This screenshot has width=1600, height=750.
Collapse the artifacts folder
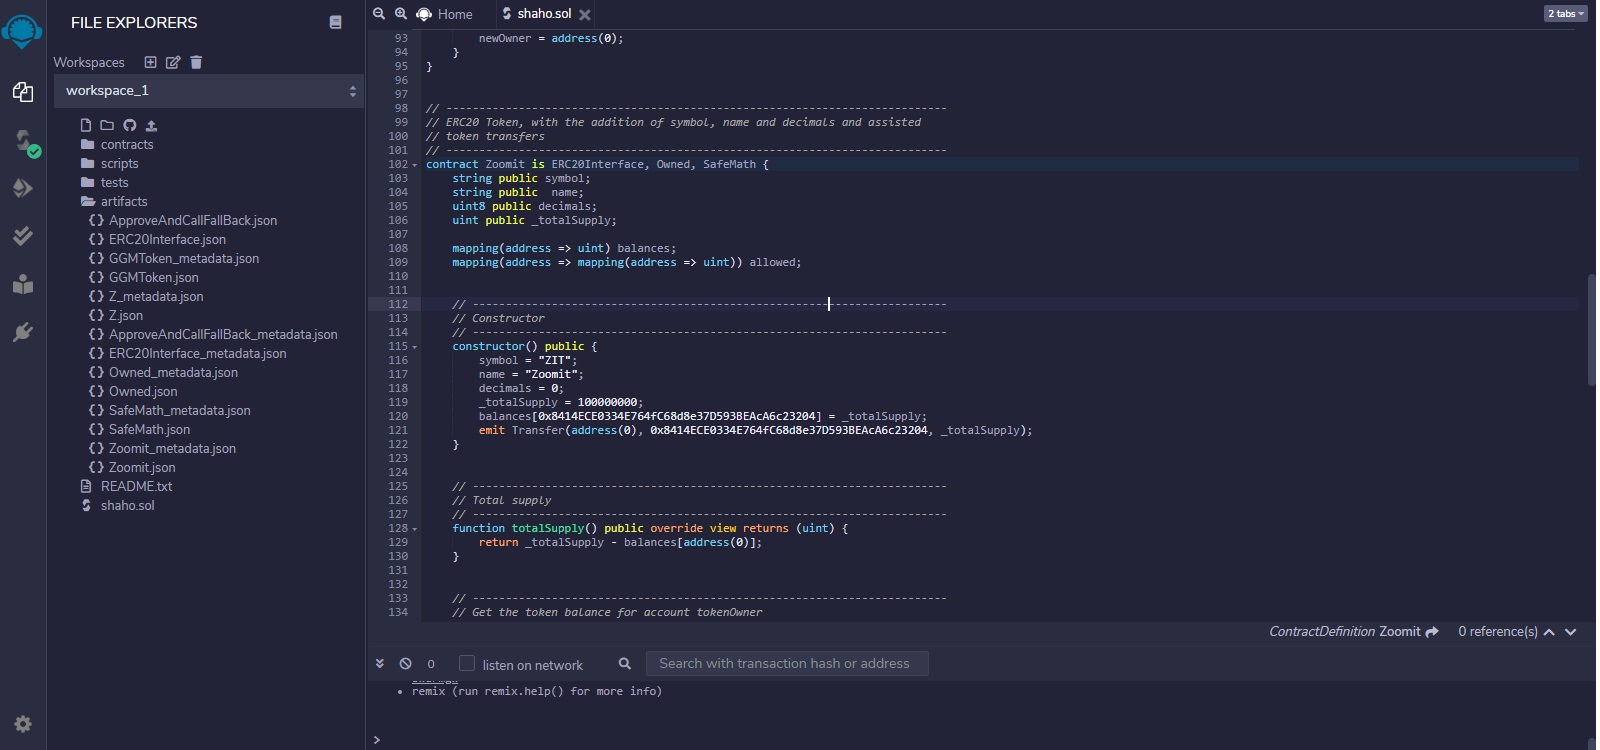123,202
